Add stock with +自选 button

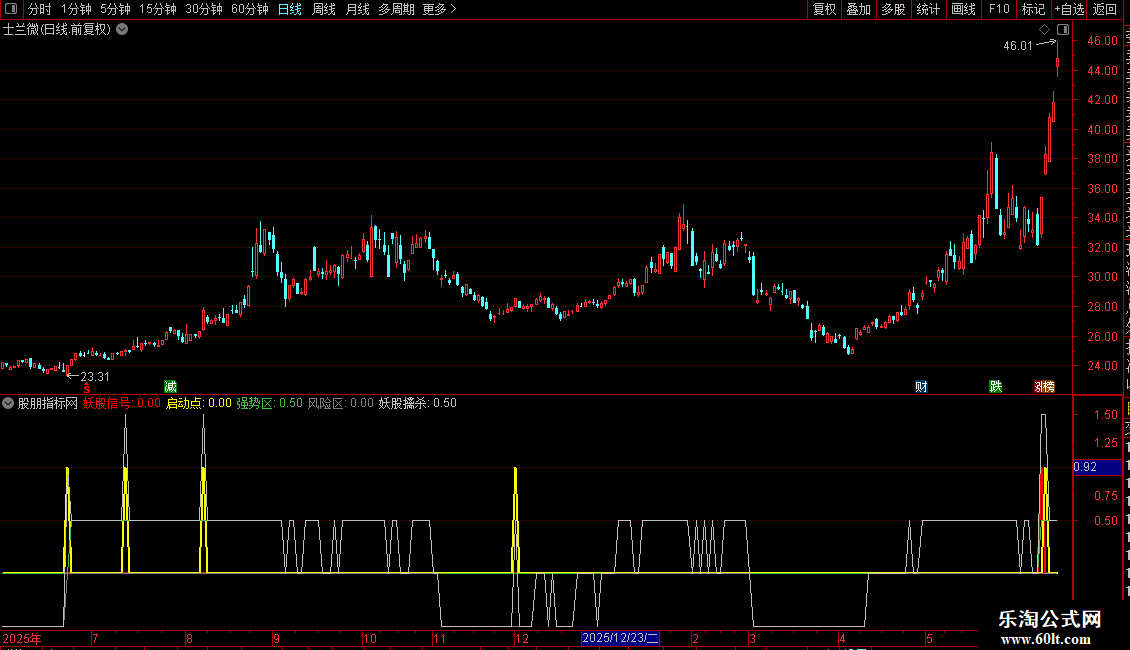[x=1069, y=9]
